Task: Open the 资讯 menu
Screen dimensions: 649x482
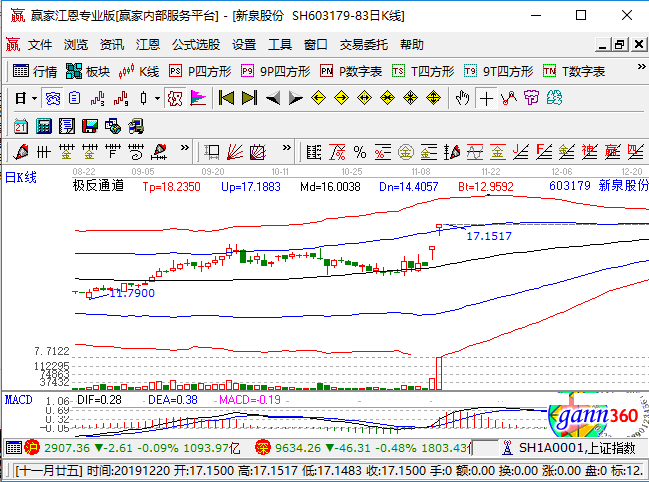Action: 112,45
